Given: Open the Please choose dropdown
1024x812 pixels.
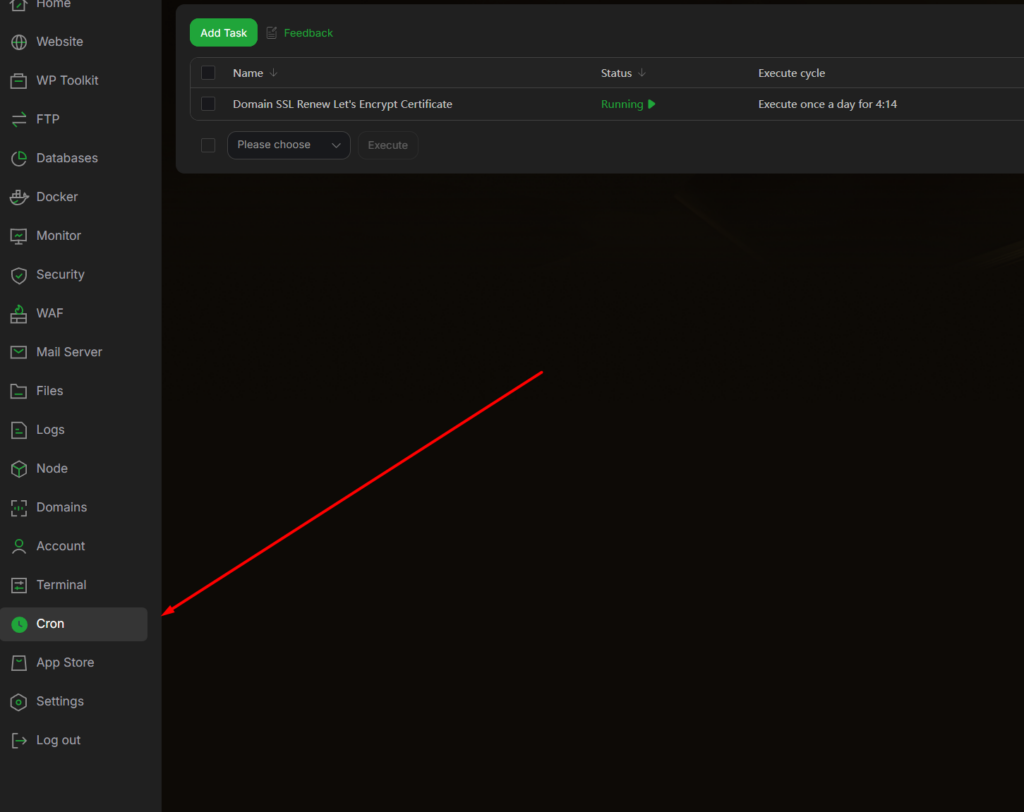Looking at the screenshot, I should (289, 145).
